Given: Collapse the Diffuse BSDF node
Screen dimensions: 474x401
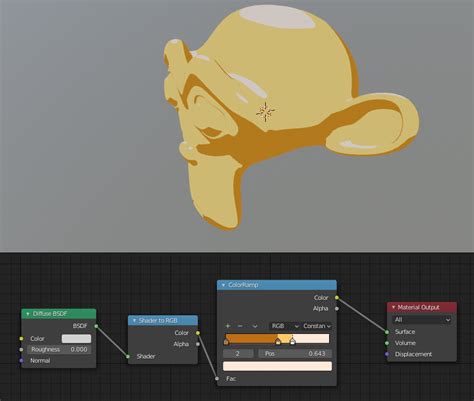Looking at the screenshot, I should [x=28, y=314].
